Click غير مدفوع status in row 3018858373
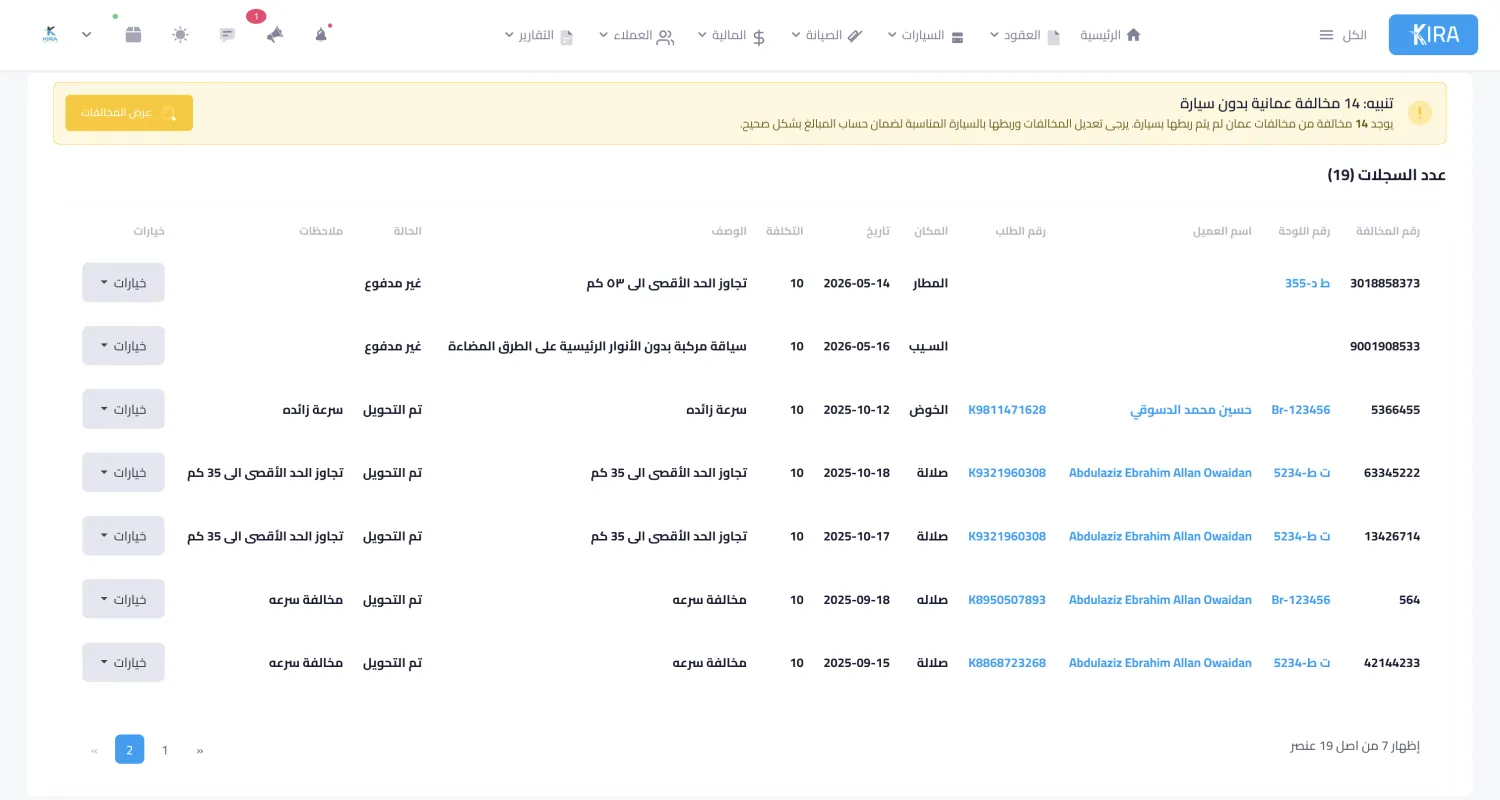 (x=392, y=283)
